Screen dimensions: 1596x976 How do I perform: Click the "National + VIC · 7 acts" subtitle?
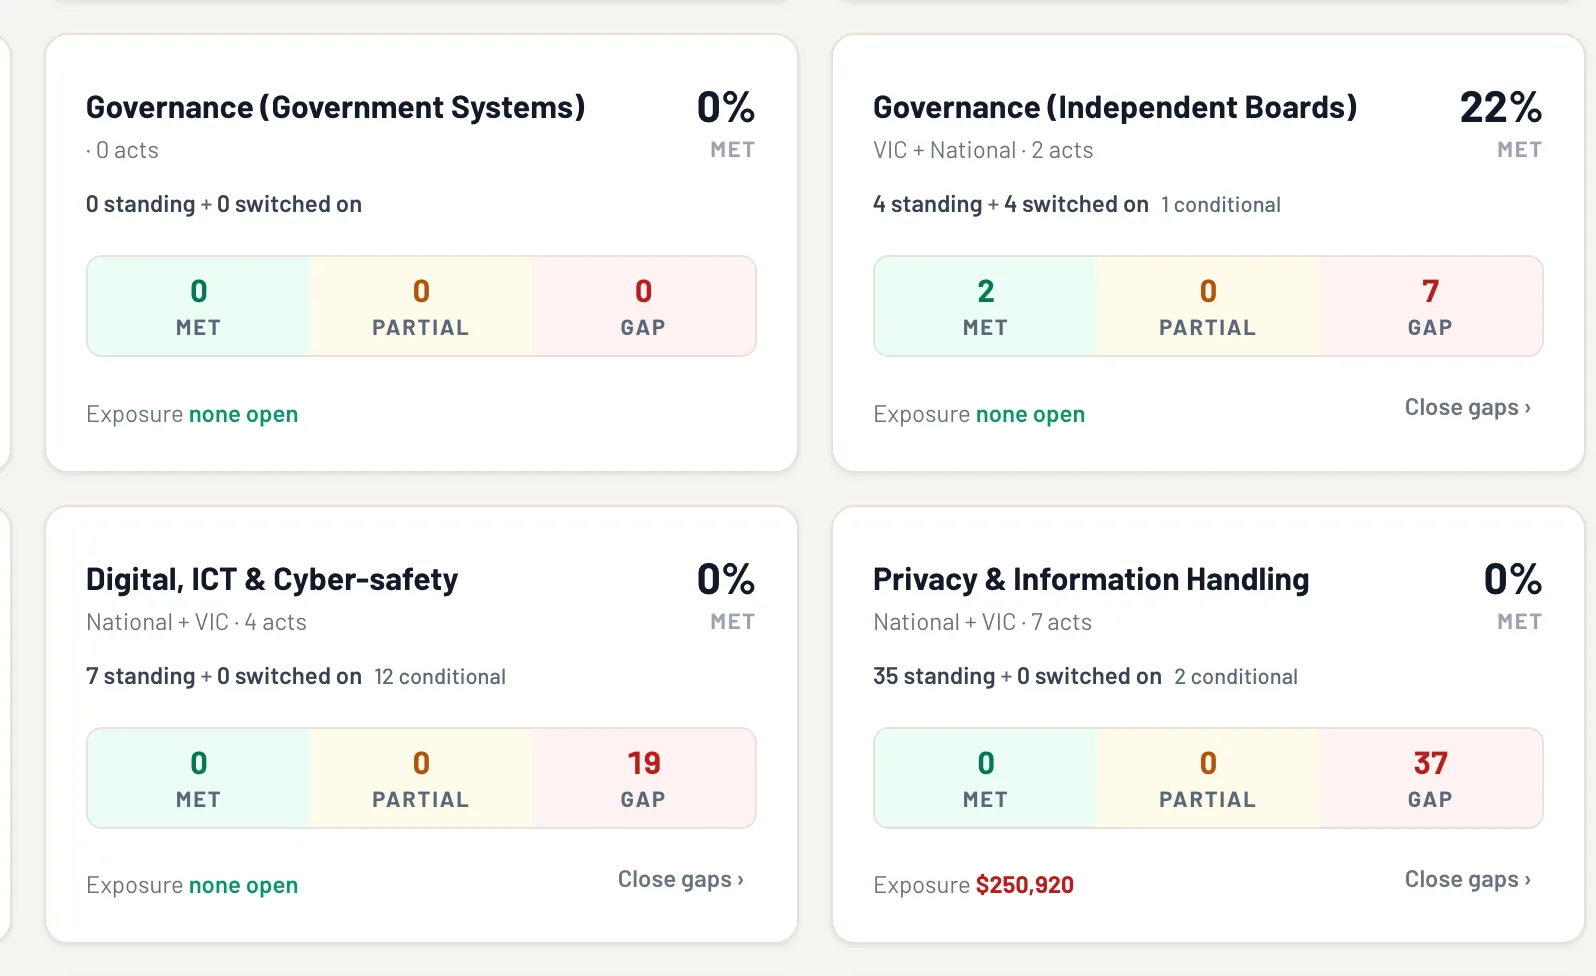pos(982,622)
